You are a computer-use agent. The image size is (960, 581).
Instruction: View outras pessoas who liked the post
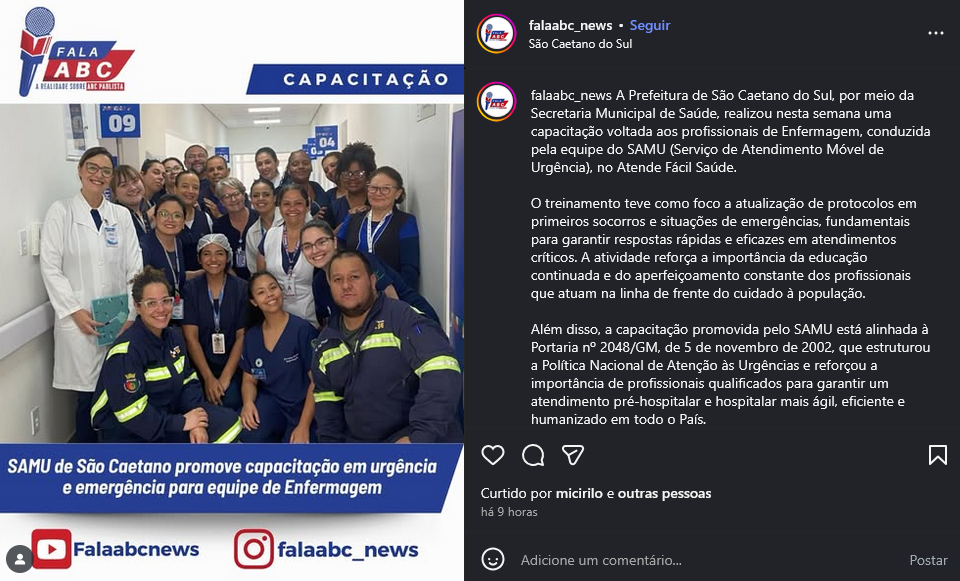[664, 493]
